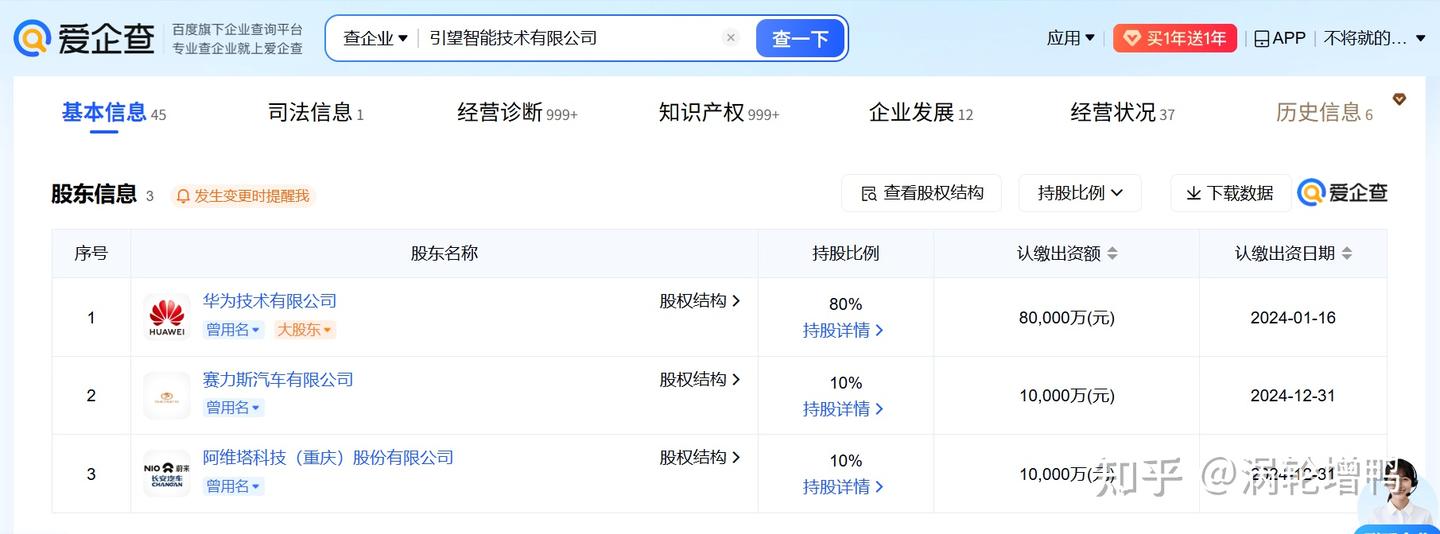Open the APP download link

[x=1280, y=38]
